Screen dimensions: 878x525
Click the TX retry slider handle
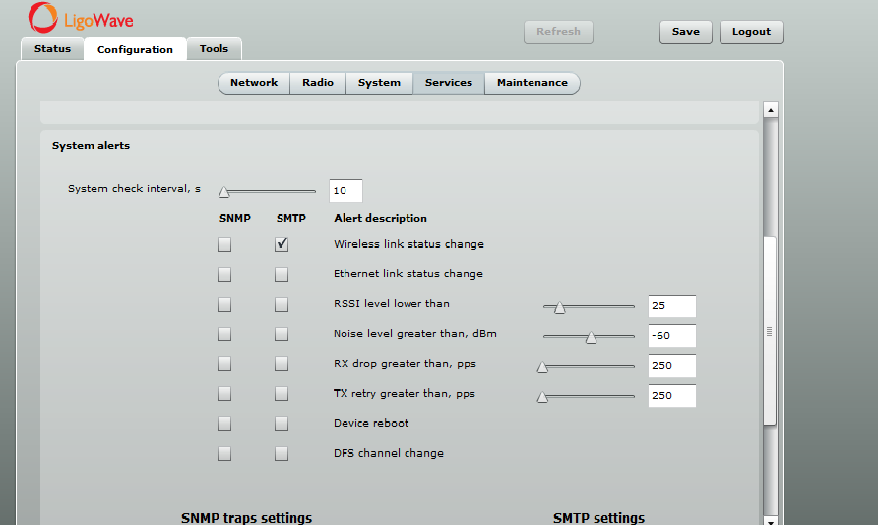(x=542, y=397)
